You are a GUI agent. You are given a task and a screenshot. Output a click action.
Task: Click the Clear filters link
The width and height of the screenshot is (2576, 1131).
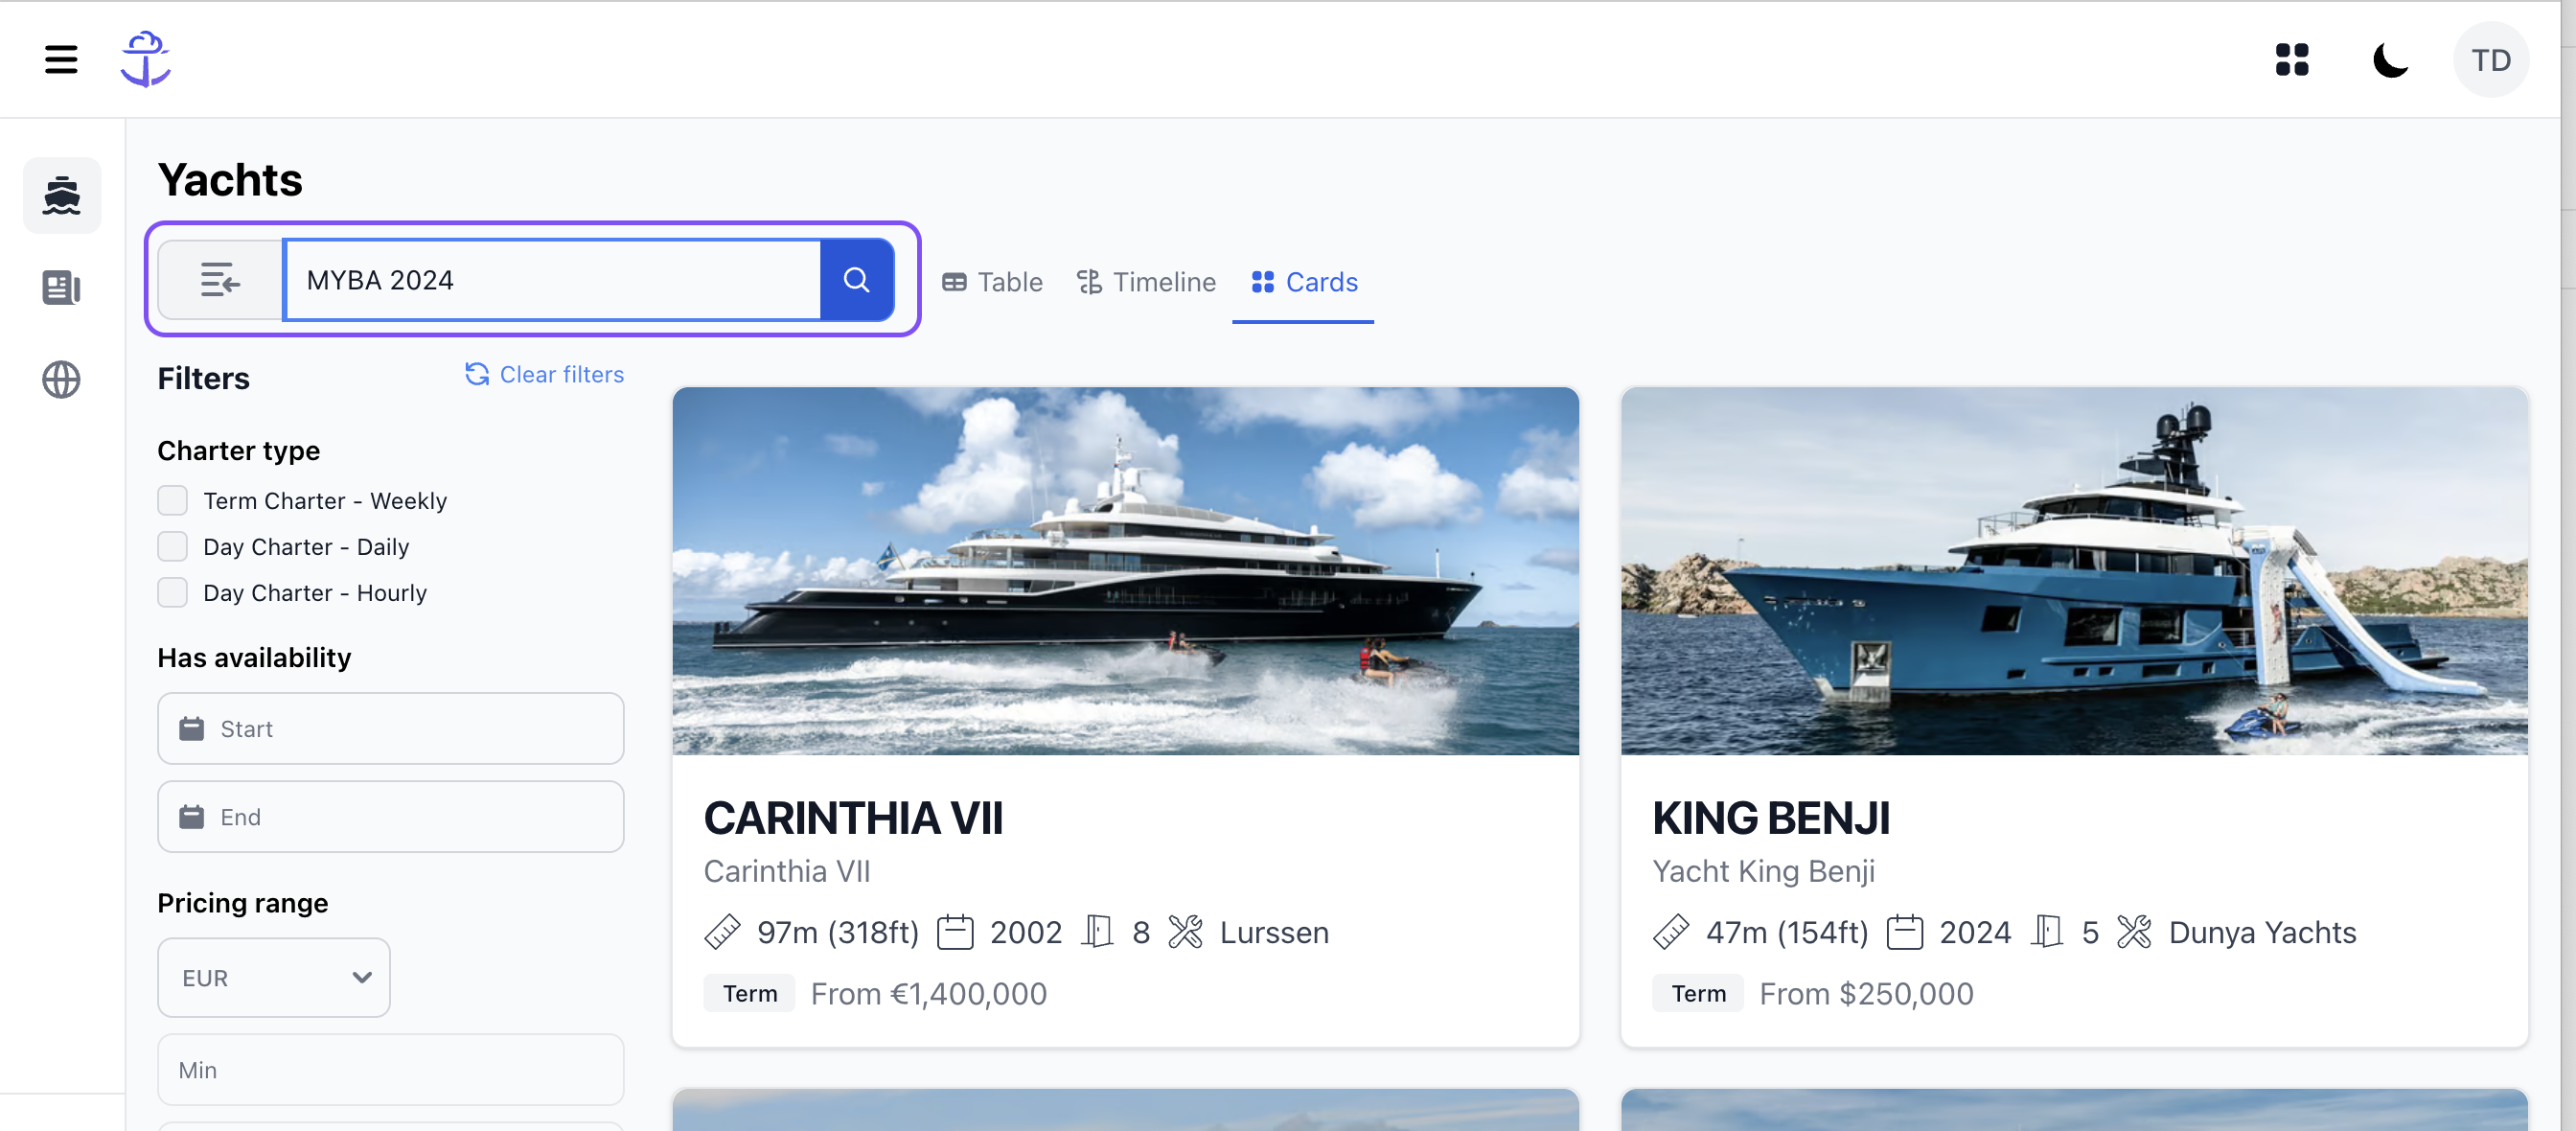click(x=545, y=374)
